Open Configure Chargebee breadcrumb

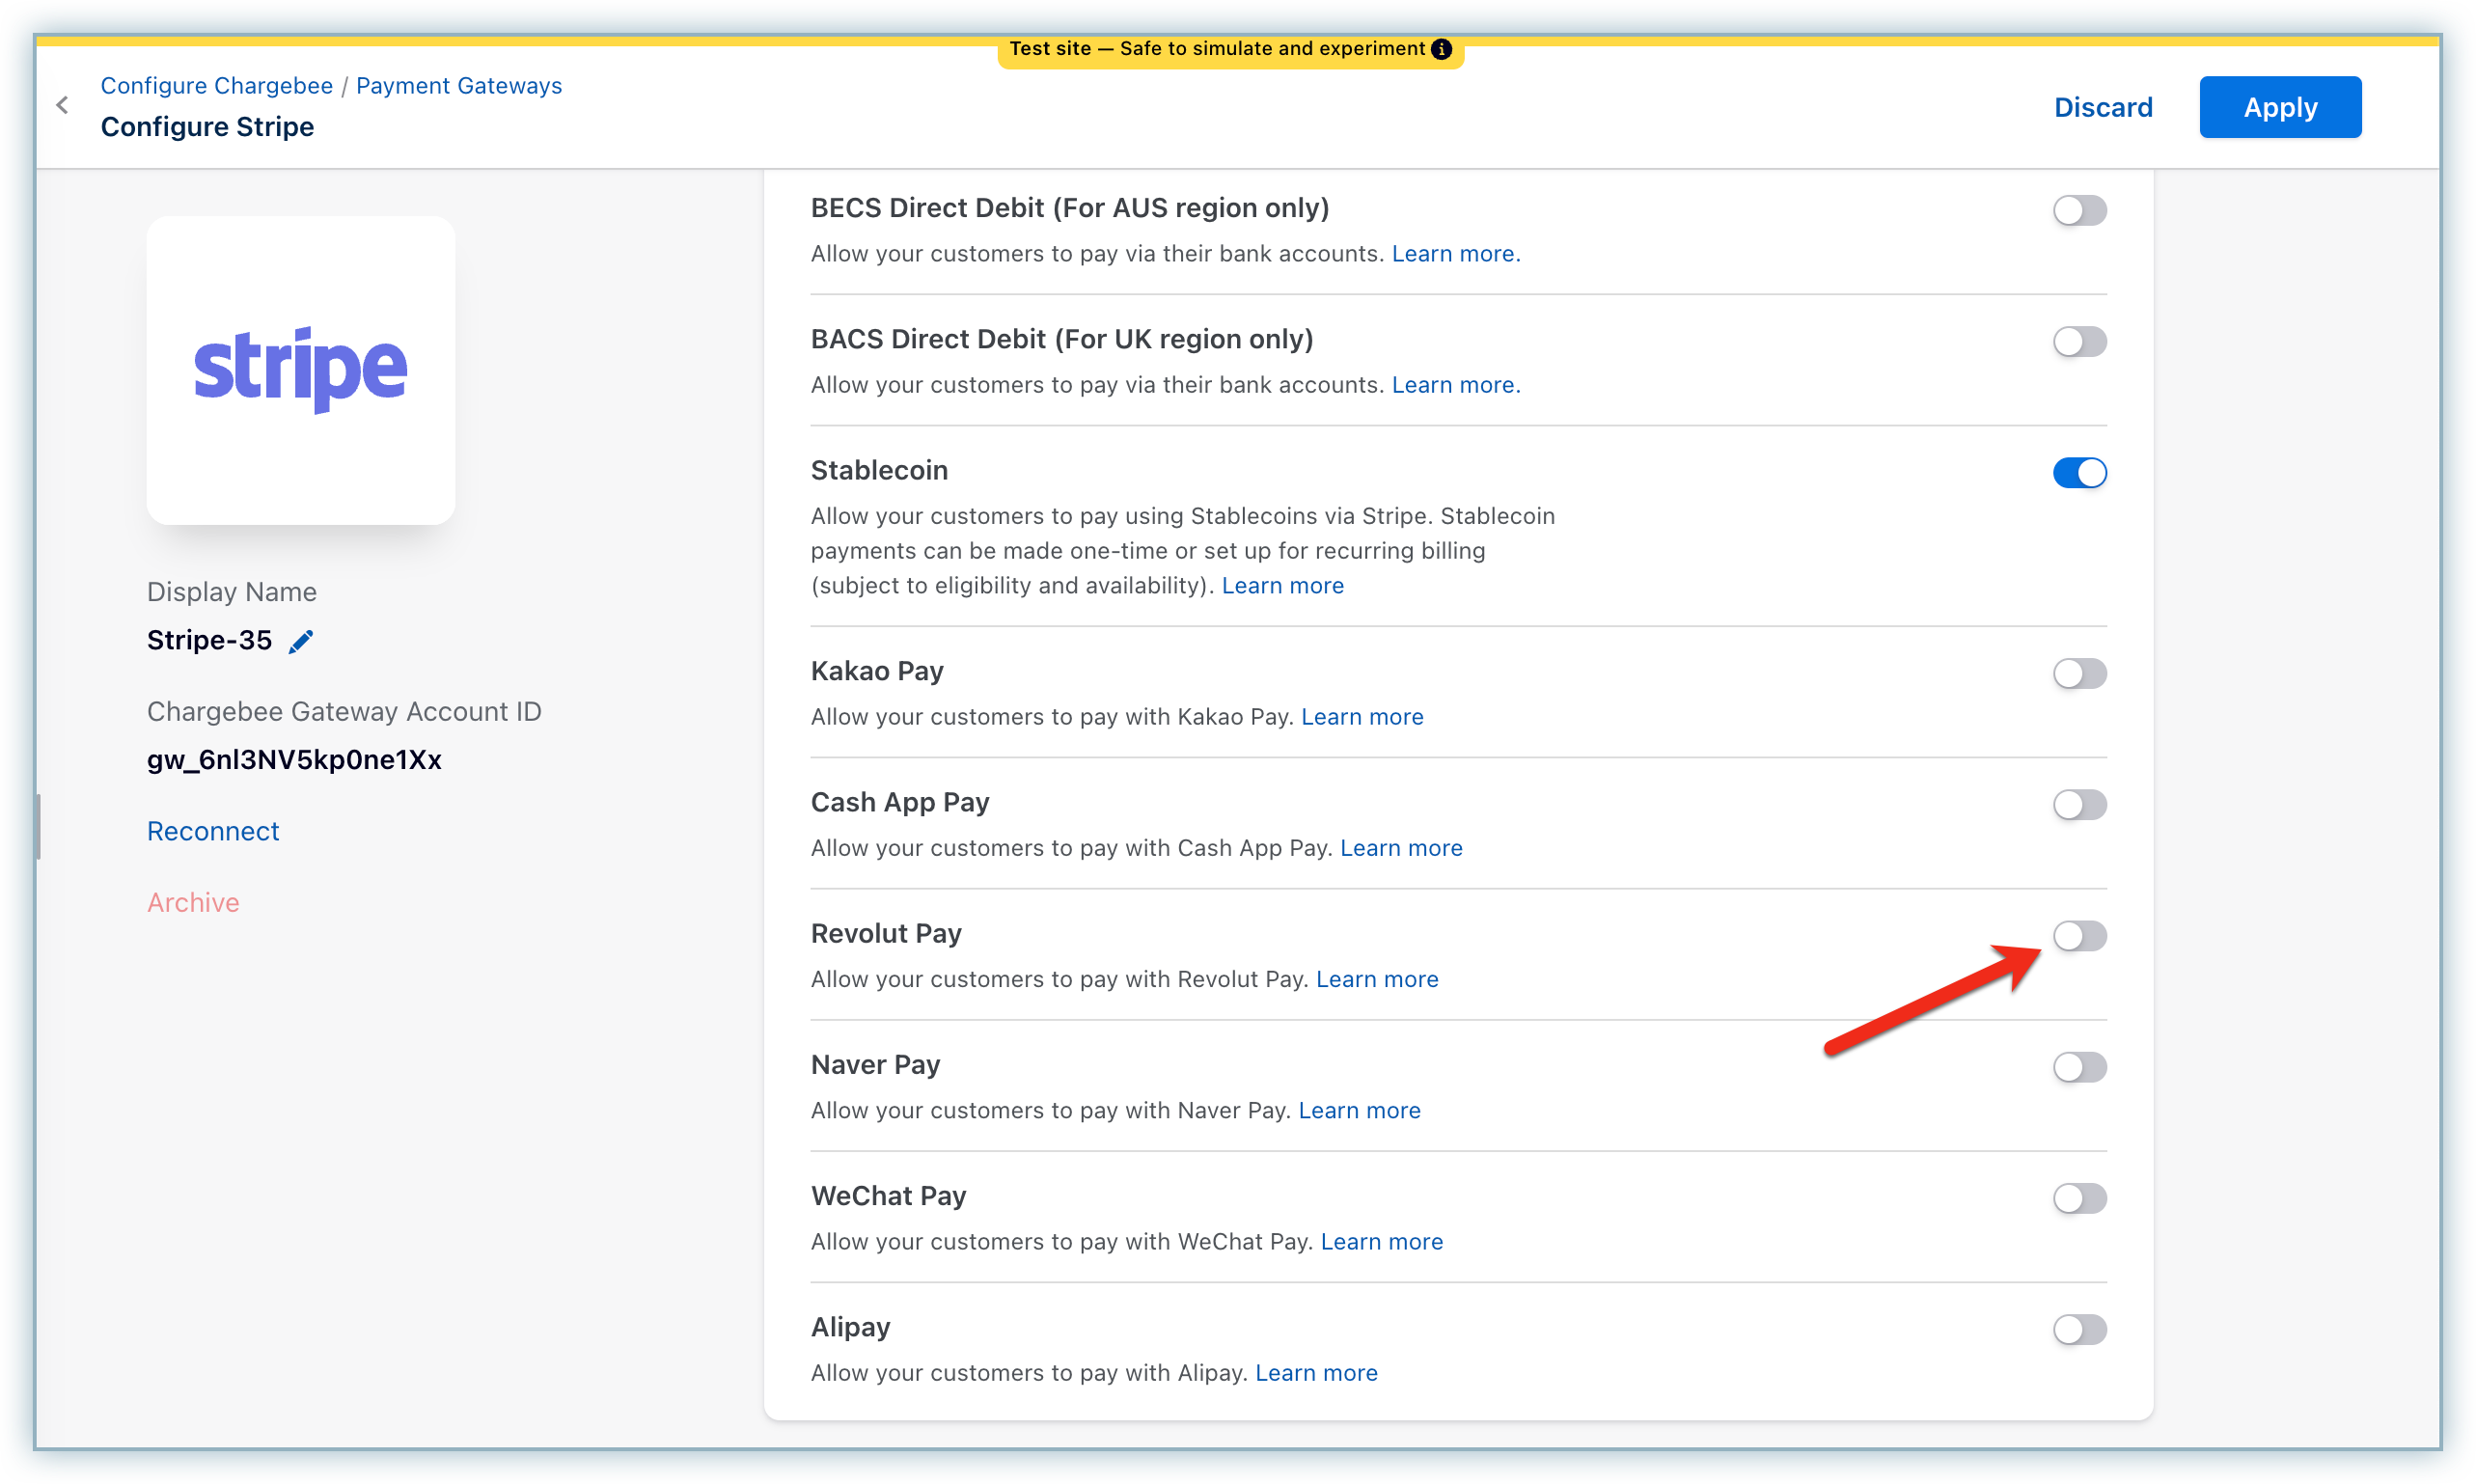point(216,86)
